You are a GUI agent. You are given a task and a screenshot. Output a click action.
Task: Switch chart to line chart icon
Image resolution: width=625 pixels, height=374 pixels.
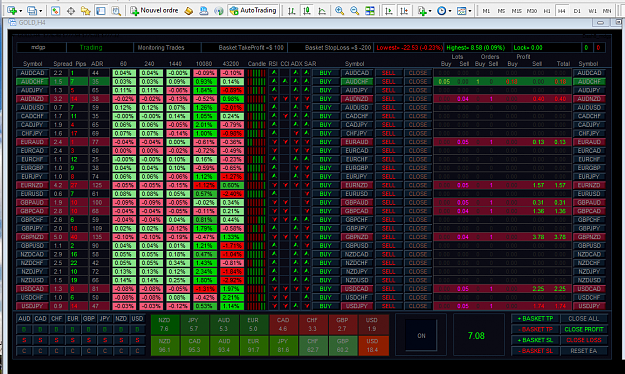322,11
